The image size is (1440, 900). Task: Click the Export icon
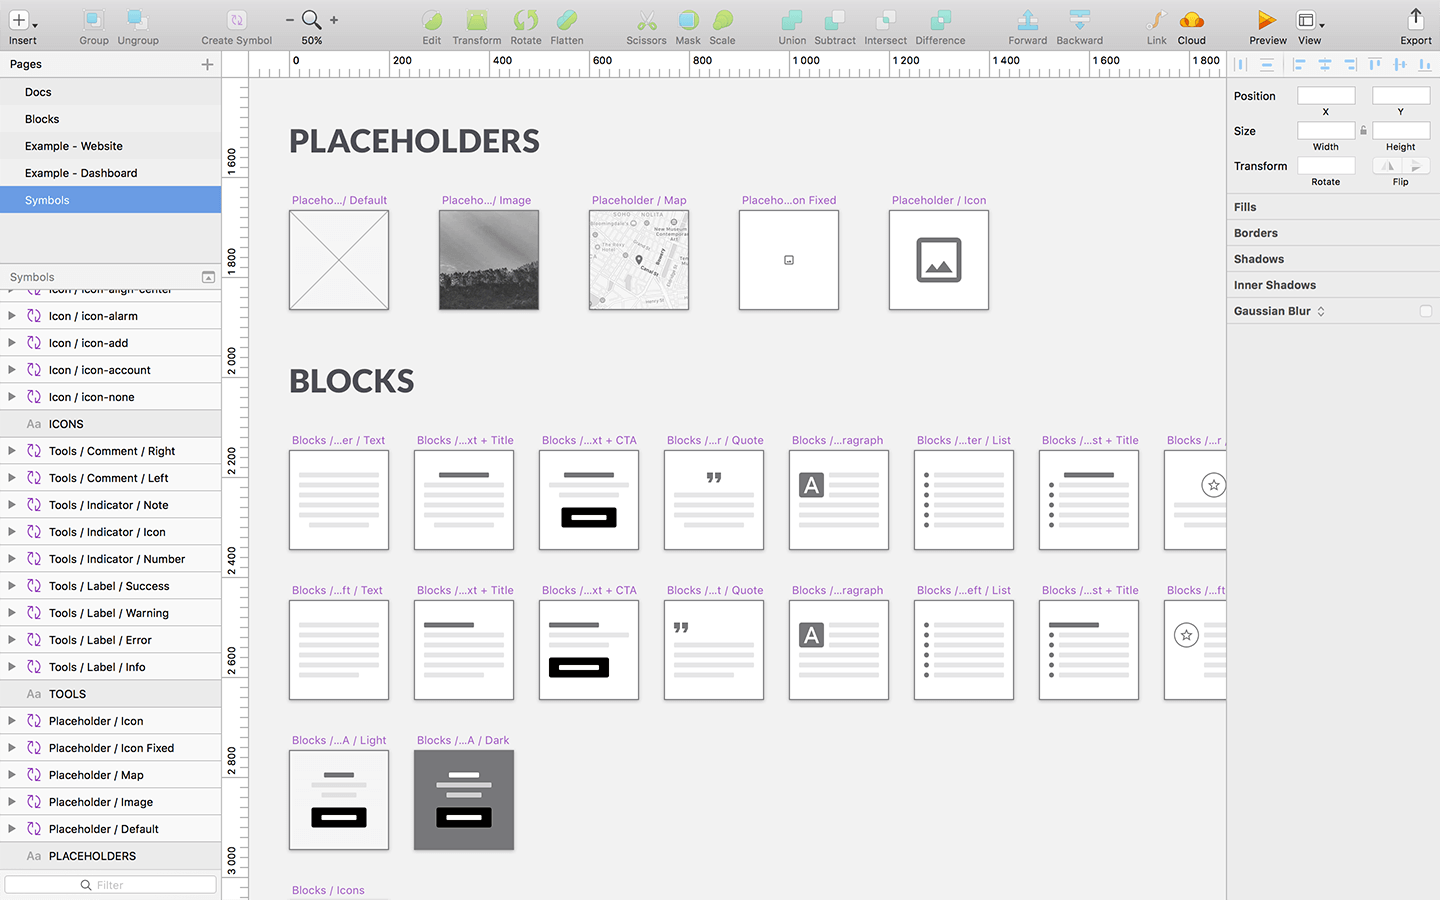coord(1416,20)
